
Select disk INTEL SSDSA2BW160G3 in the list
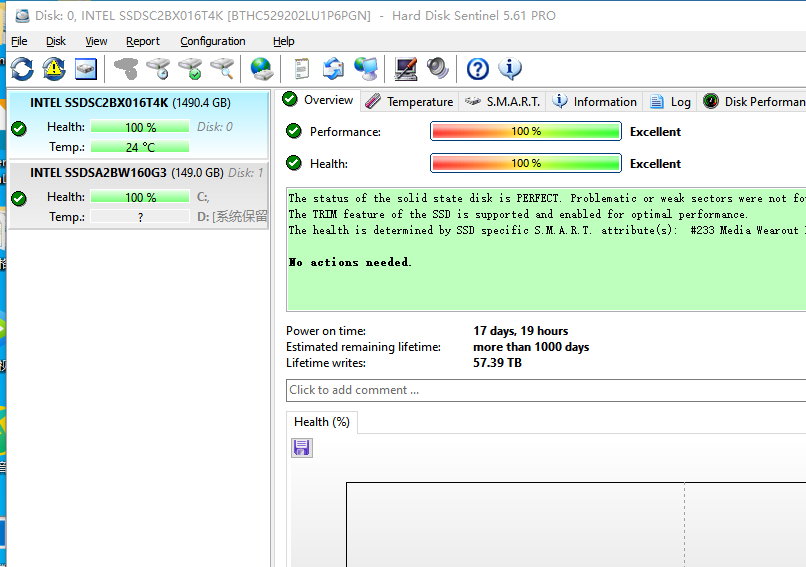point(139,195)
